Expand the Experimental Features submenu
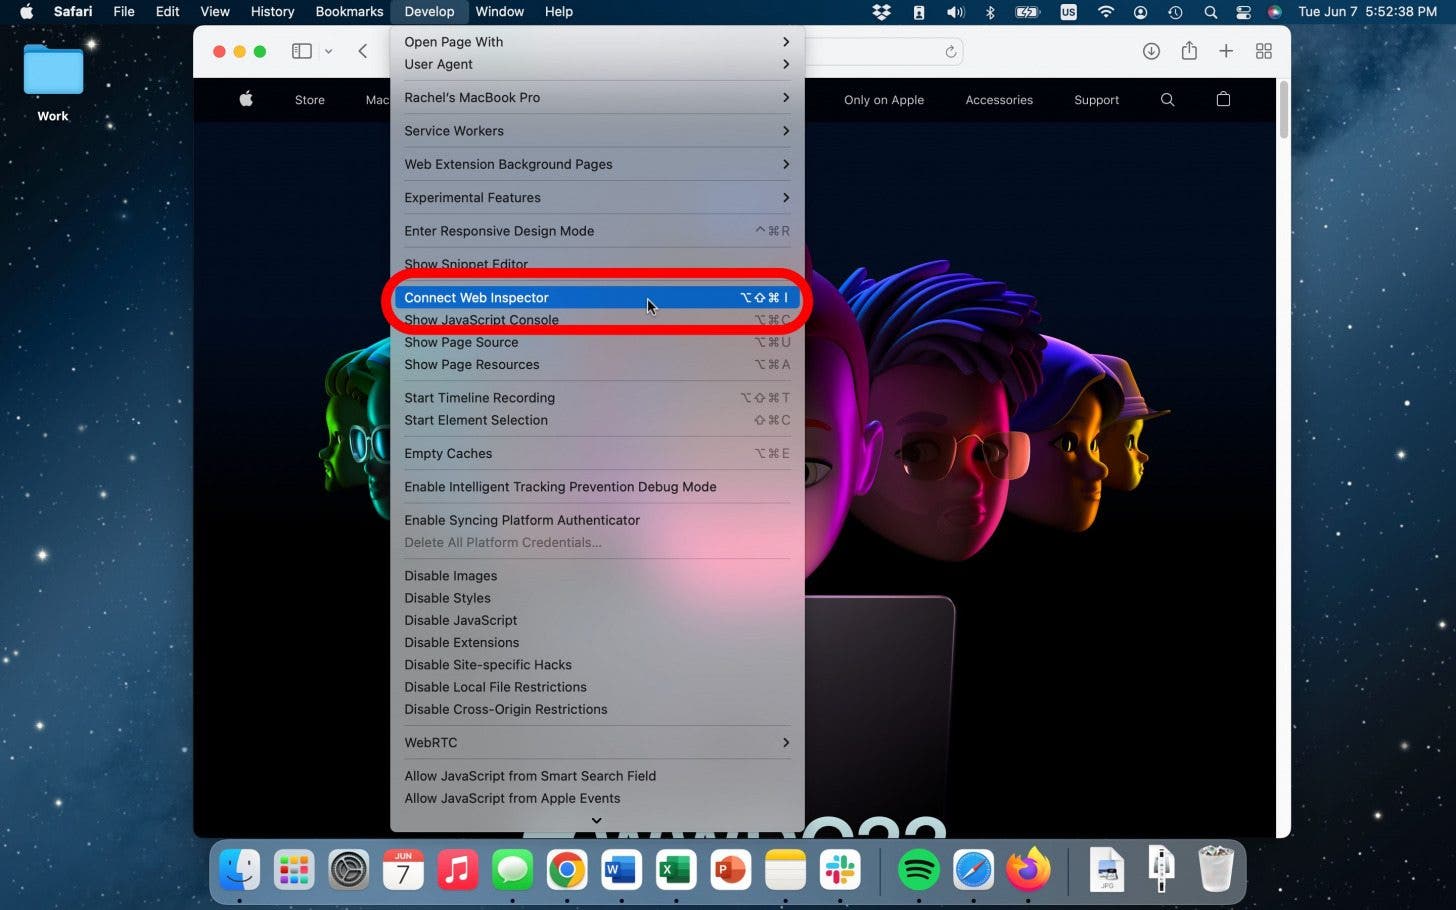Viewport: 1456px width, 910px height. (472, 197)
